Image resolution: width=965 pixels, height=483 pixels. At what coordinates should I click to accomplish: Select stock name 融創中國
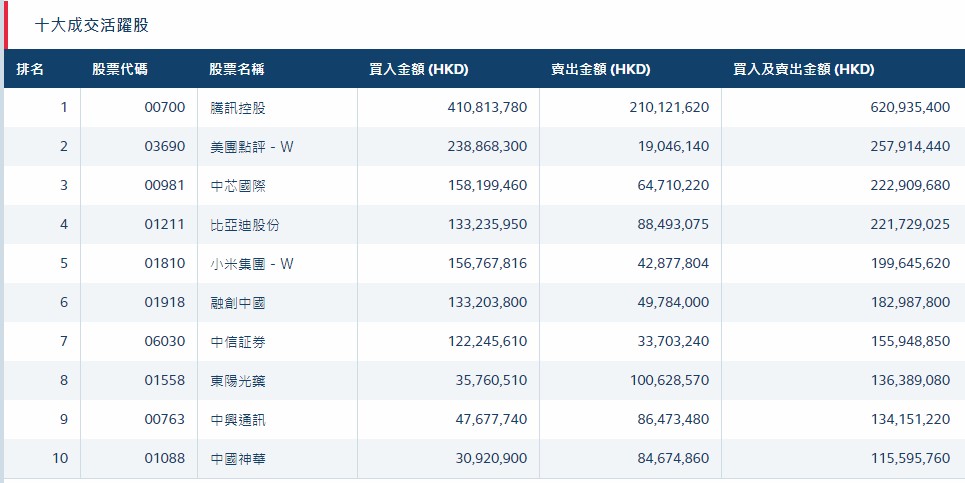coord(238,303)
